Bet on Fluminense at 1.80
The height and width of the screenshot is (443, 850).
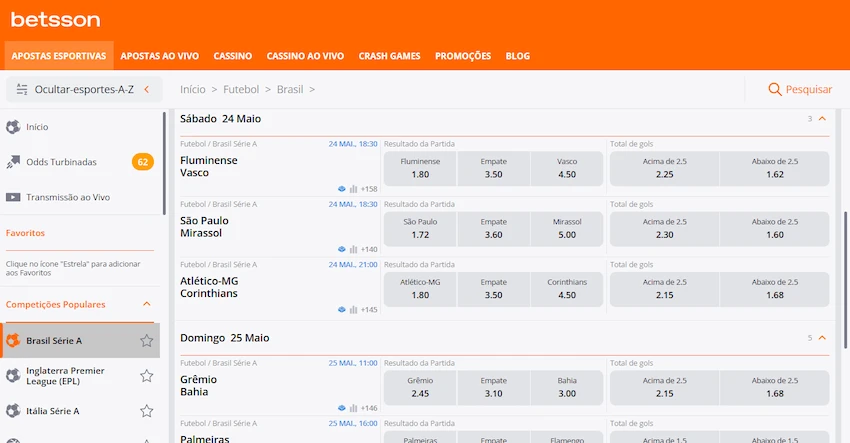point(420,169)
